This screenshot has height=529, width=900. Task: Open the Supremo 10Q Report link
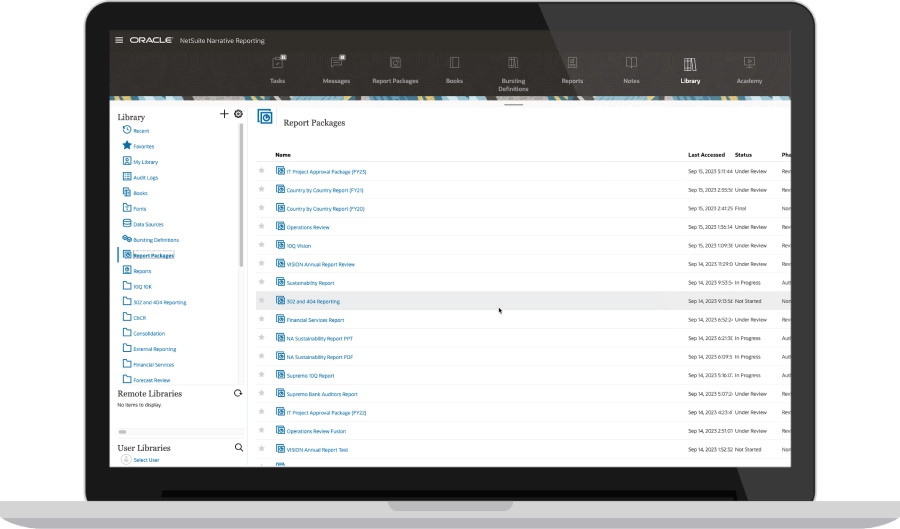point(310,375)
